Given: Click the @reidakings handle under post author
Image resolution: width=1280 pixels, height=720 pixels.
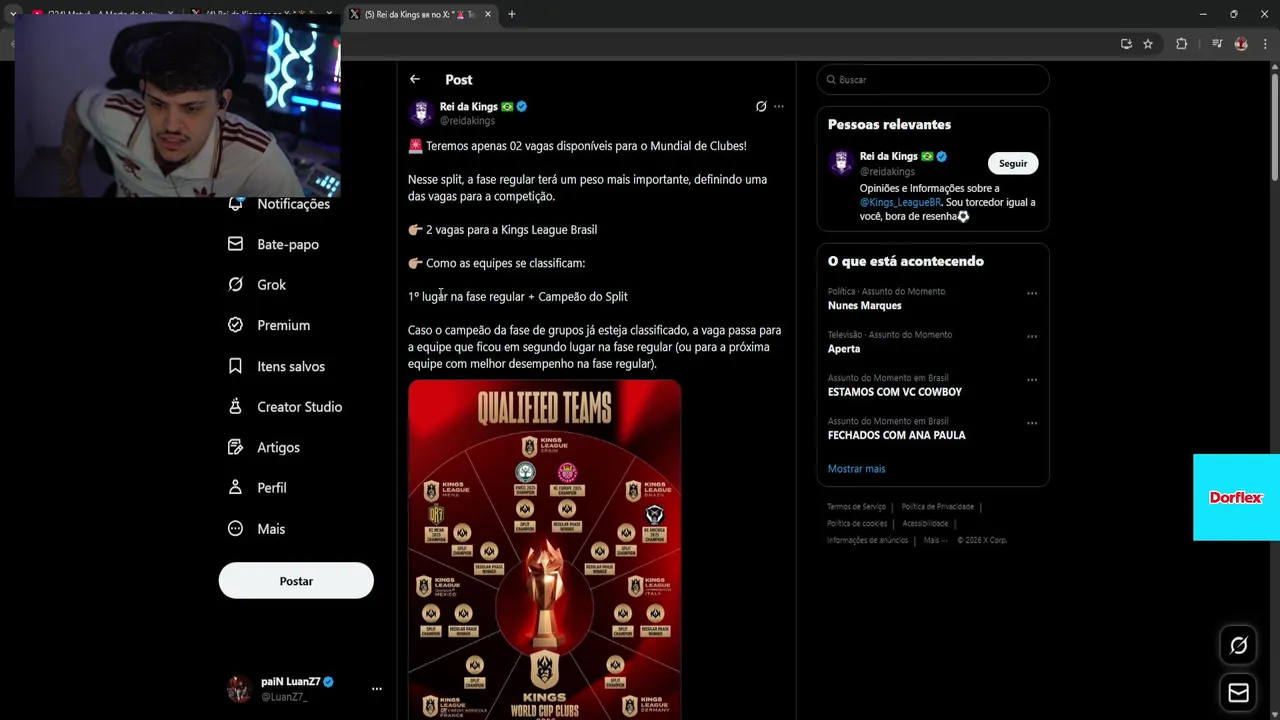Looking at the screenshot, I should (x=467, y=121).
